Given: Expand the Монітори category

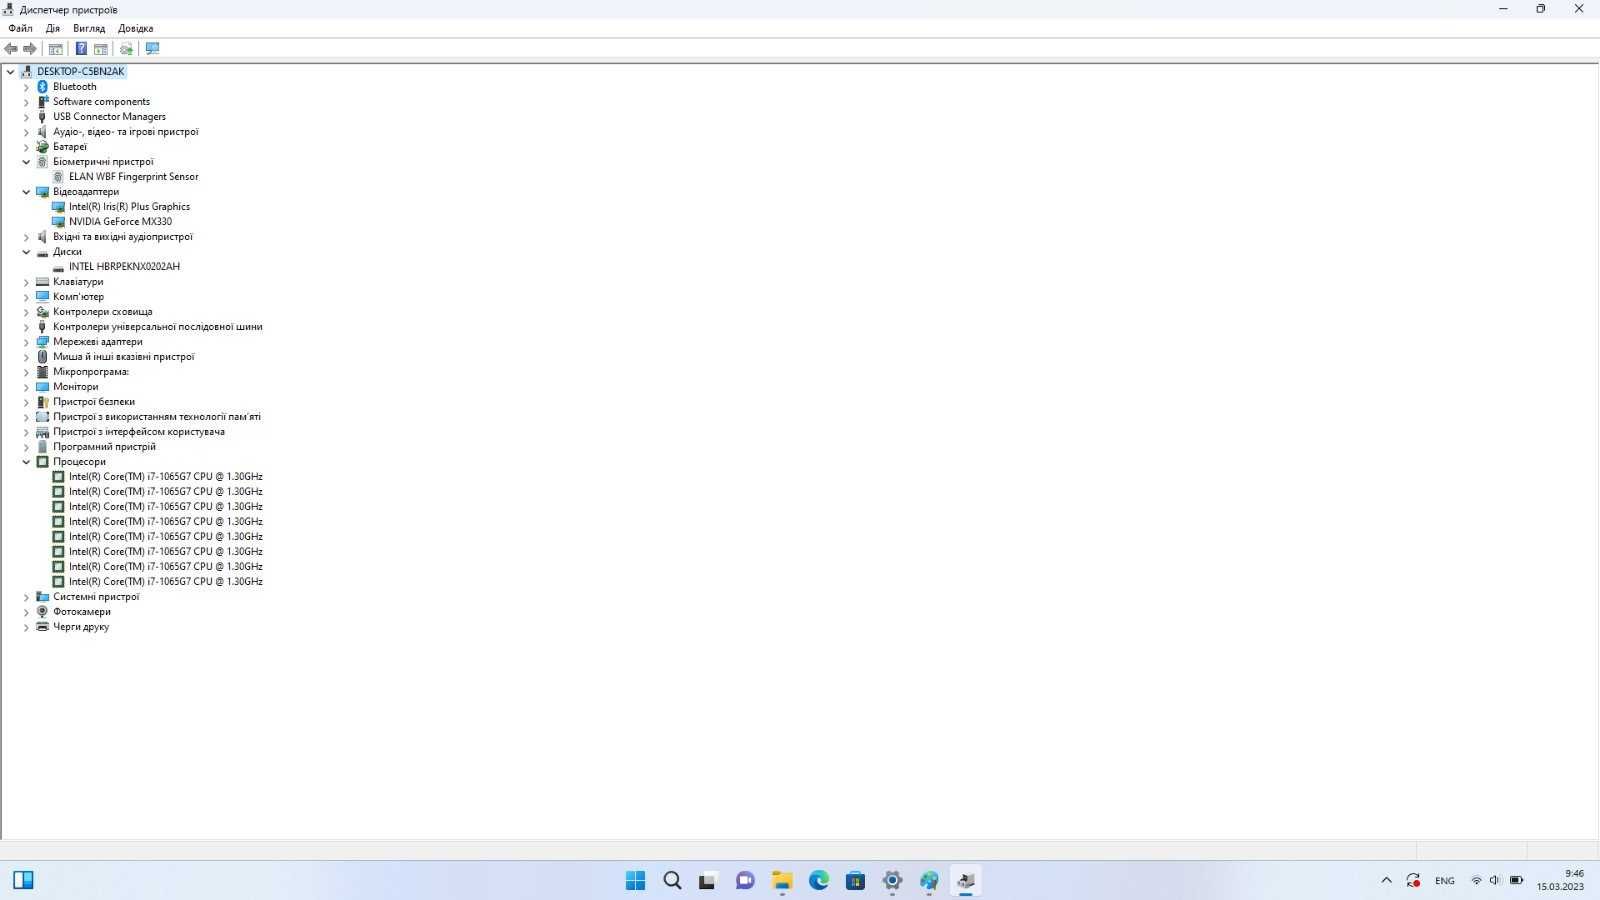Looking at the screenshot, I should (x=27, y=387).
